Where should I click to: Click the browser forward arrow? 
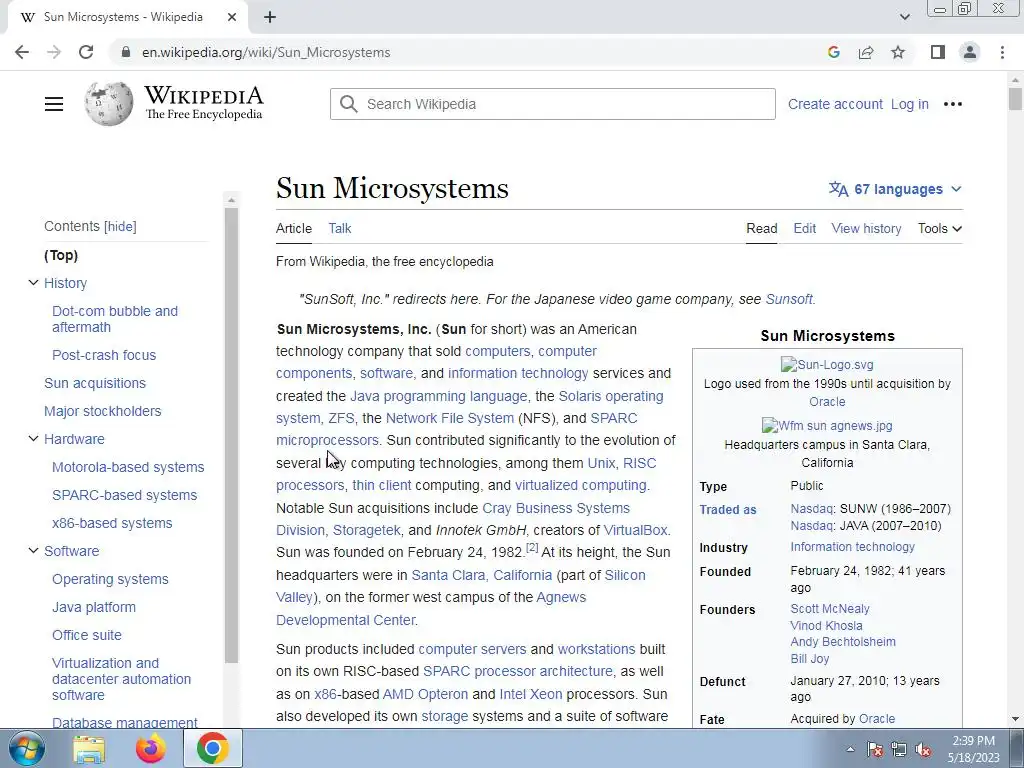pyautogui.click(x=54, y=52)
